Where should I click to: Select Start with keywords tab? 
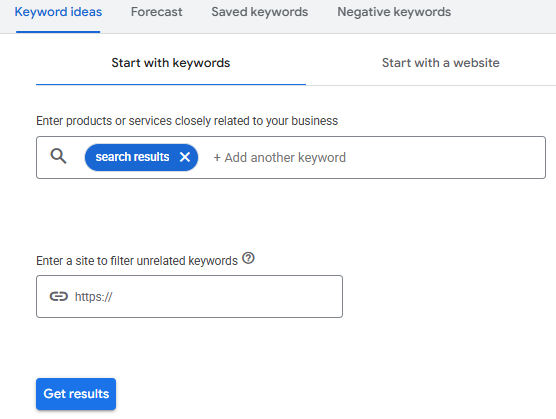coord(171,63)
